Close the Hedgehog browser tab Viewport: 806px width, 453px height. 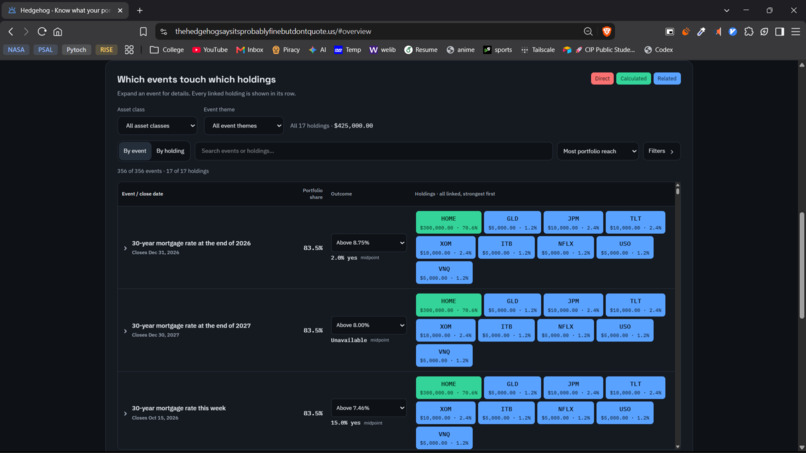(x=120, y=10)
